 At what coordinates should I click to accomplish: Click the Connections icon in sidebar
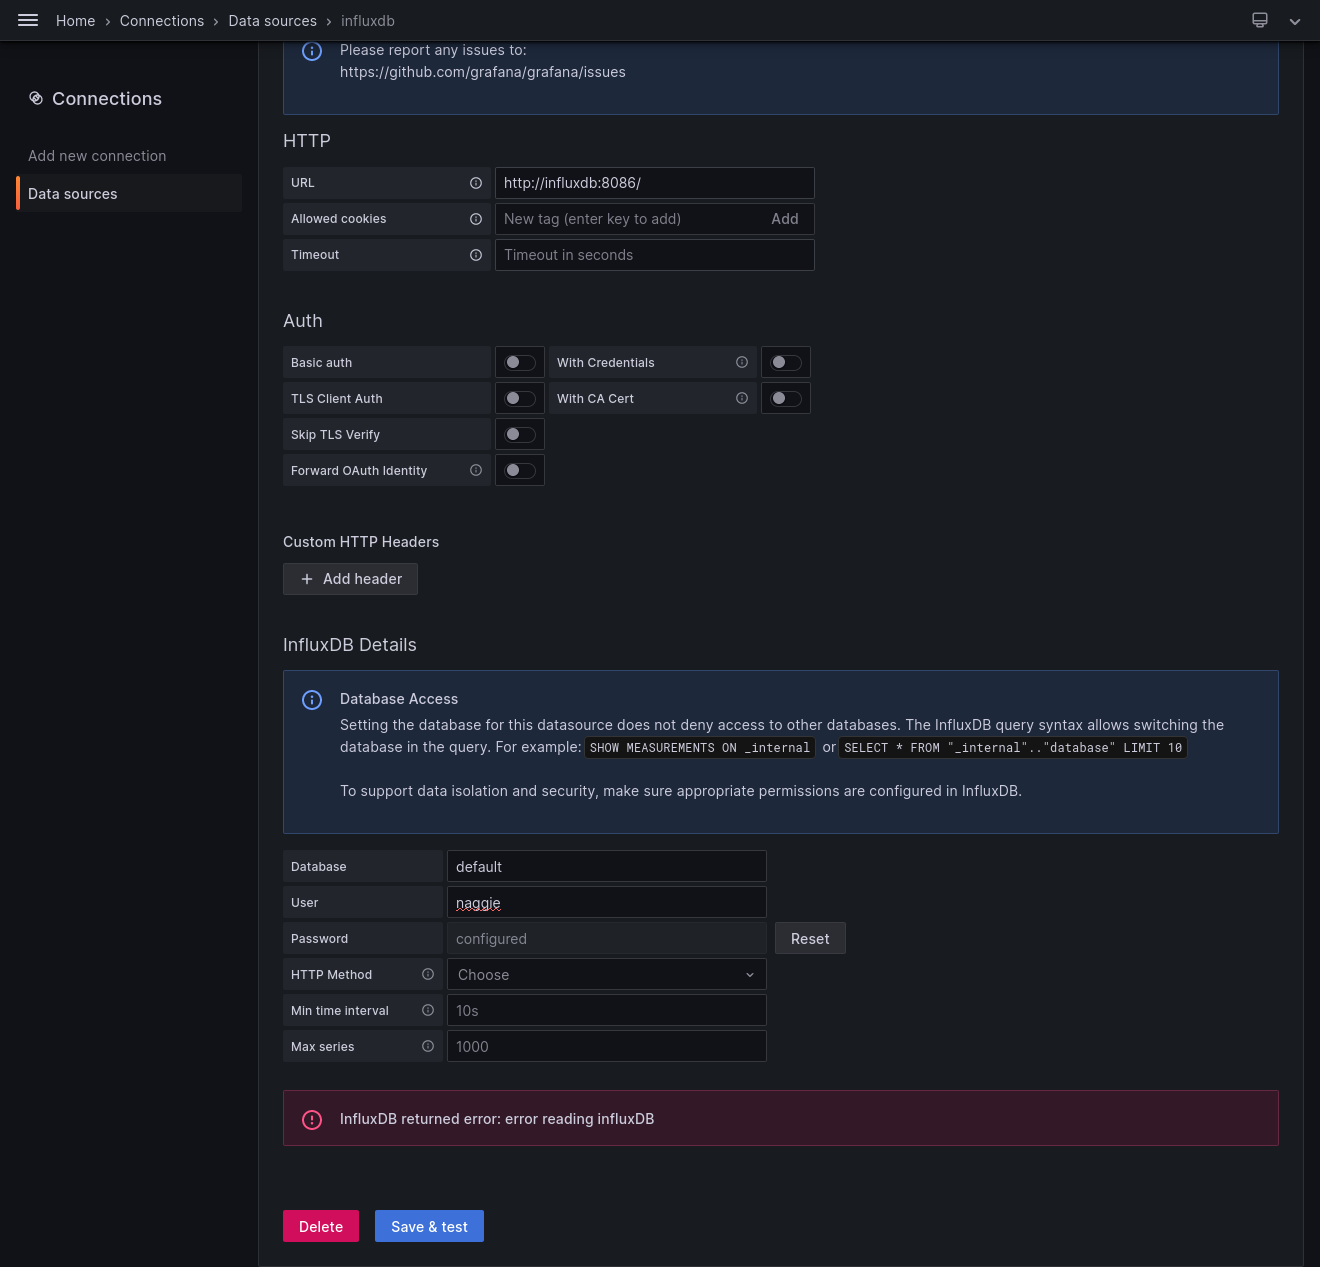[x=36, y=98]
